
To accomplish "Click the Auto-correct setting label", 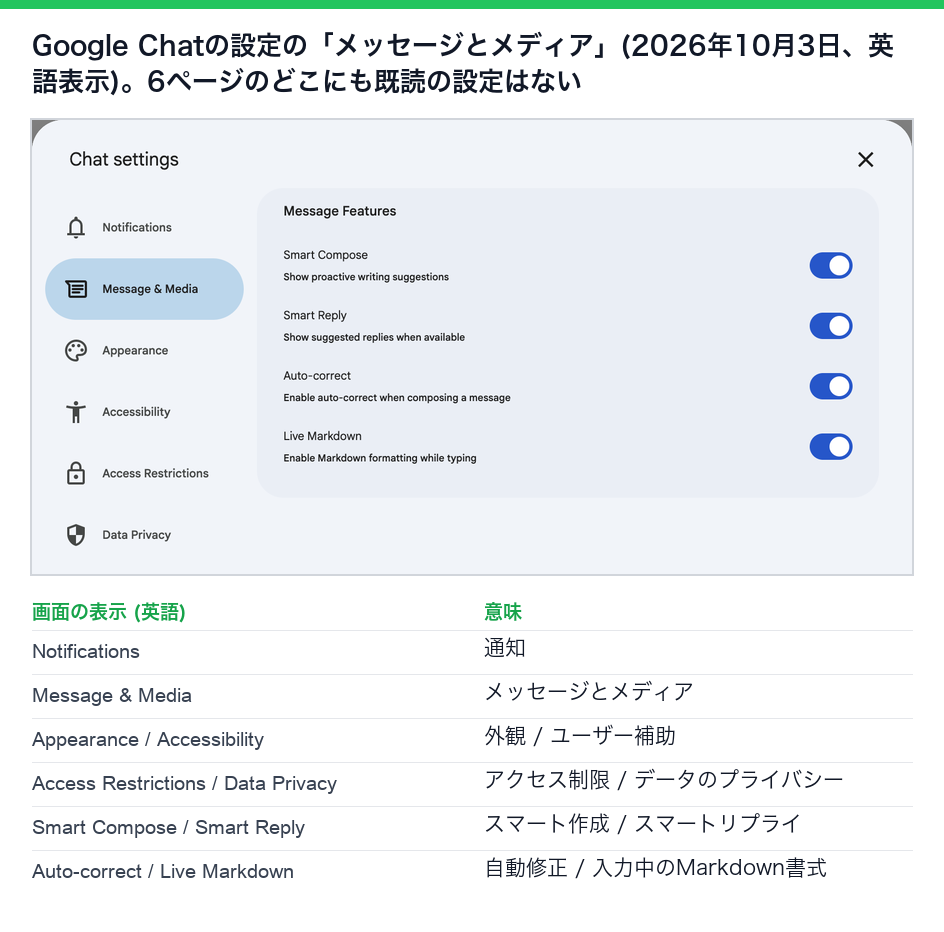I will pyautogui.click(x=317, y=376).
